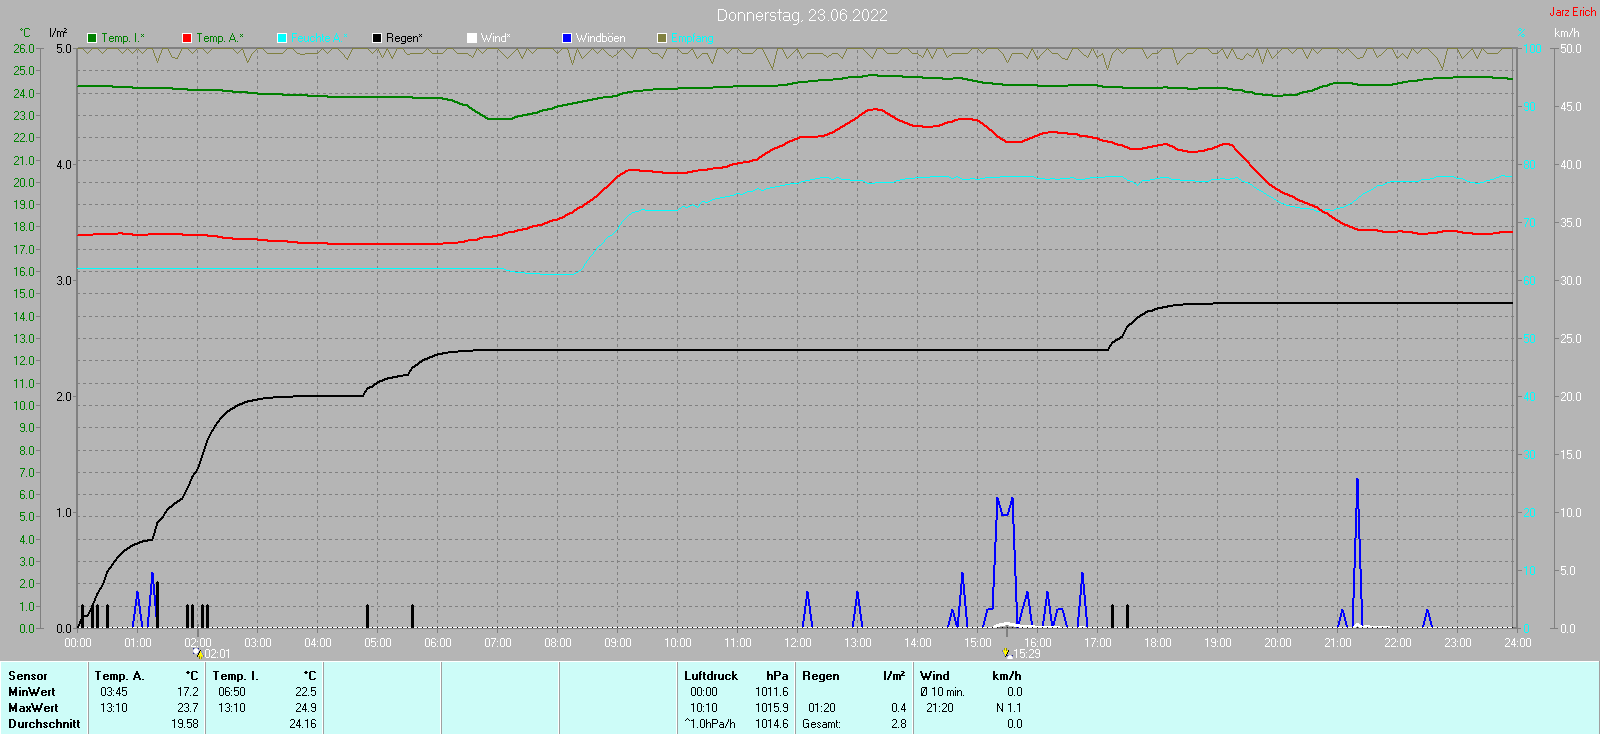This screenshot has height=734, width=1600.
Task: Click the date title Donnerstag, 23.06.2022
Action: coord(801,15)
